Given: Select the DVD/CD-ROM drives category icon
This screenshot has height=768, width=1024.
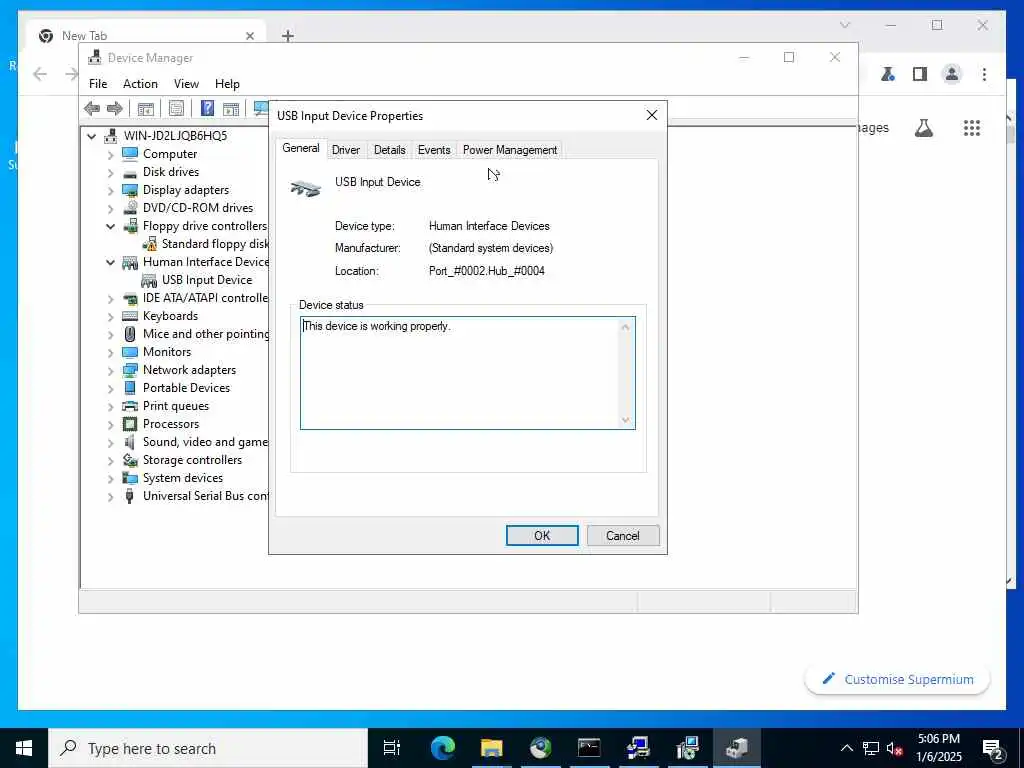Looking at the screenshot, I should (130, 208).
